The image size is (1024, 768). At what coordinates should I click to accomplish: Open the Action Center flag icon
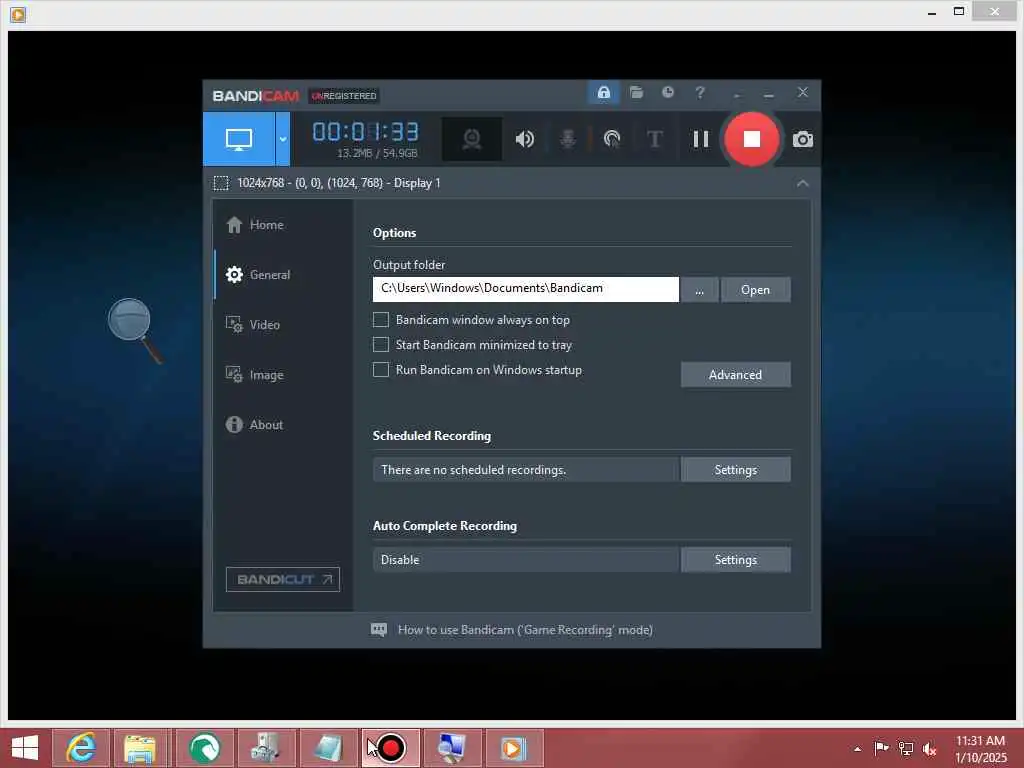[x=881, y=748]
